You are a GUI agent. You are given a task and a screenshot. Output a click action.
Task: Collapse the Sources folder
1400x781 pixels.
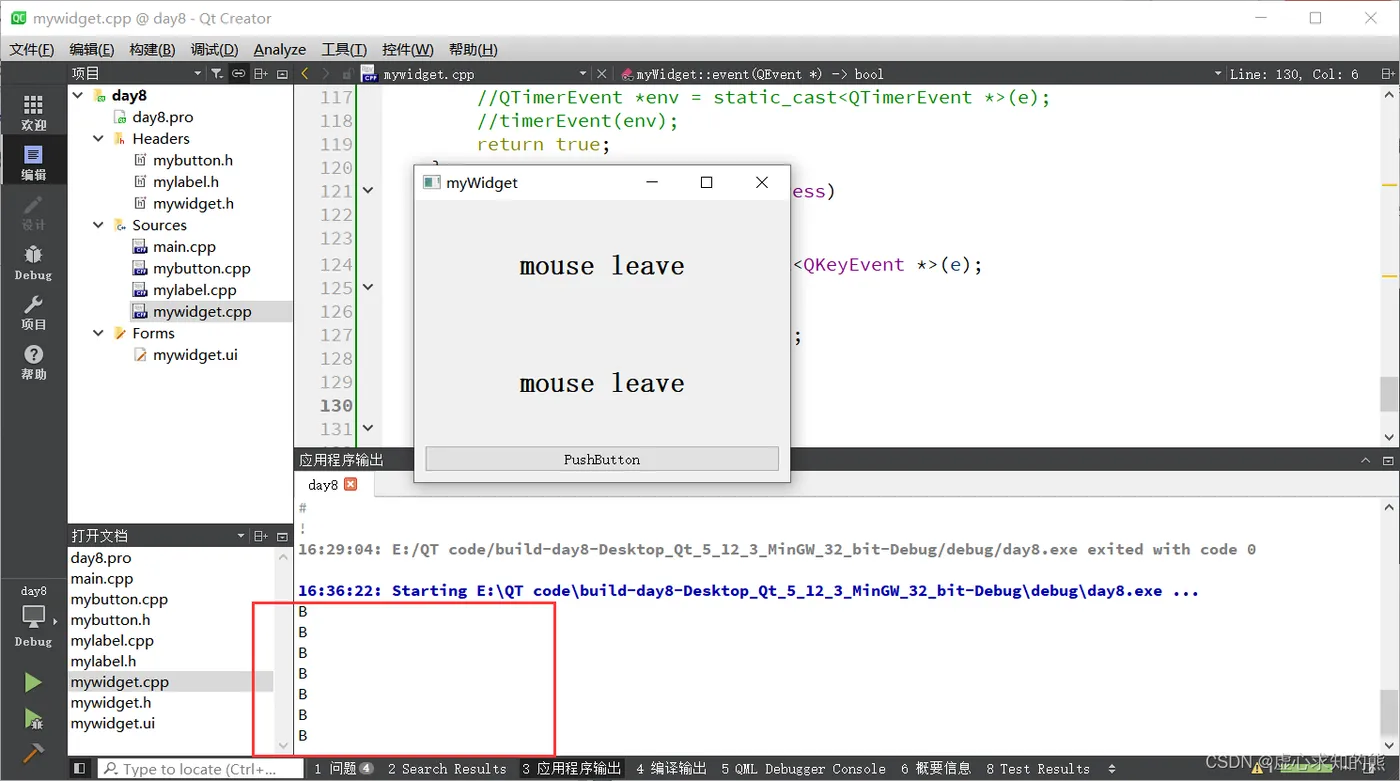tap(98, 225)
